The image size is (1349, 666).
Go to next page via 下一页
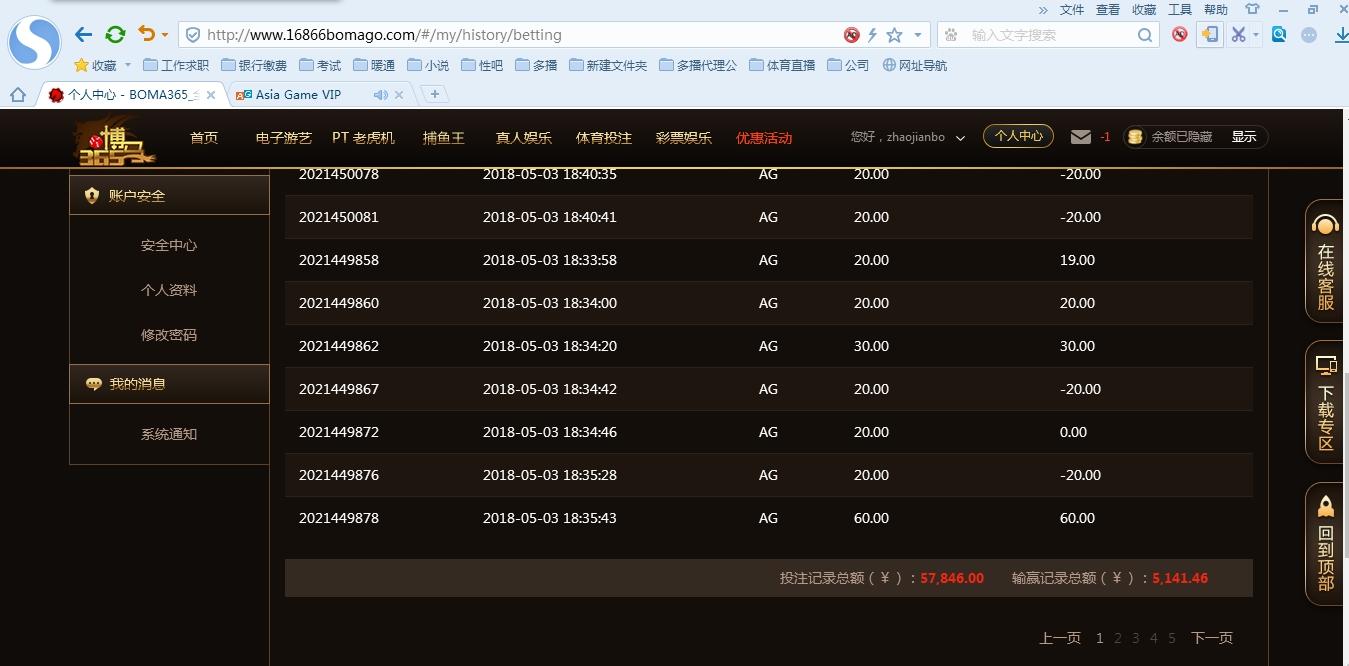pos(1212,638)
